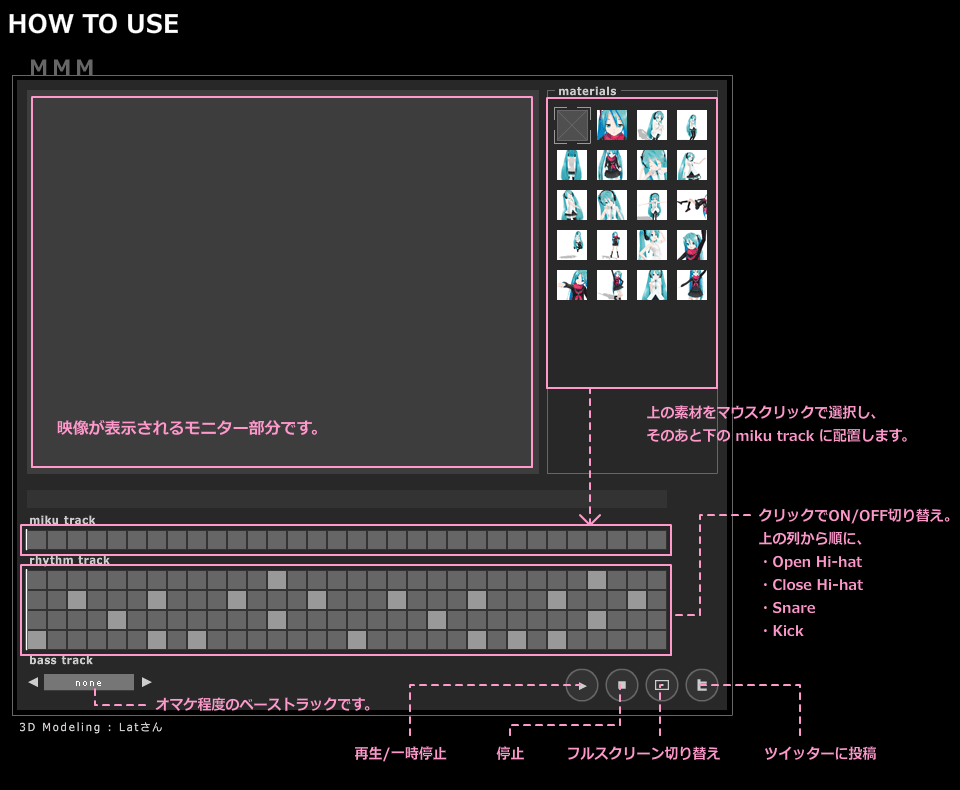960x790 pixels.
Task: Pick the Miku close-up with headphones, third row second
Action: [612, 205]
